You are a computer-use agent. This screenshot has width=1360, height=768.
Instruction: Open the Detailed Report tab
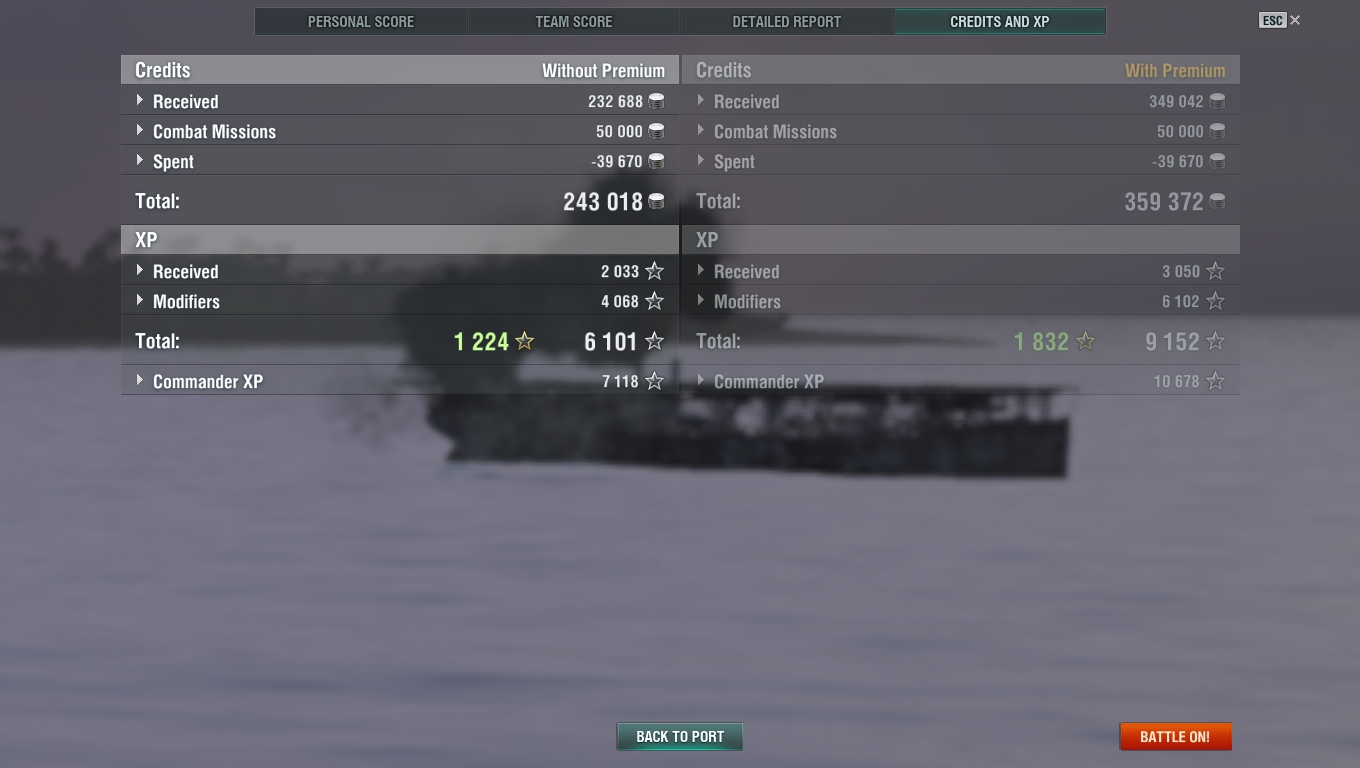pyautogui.click(x=787, y=21)
